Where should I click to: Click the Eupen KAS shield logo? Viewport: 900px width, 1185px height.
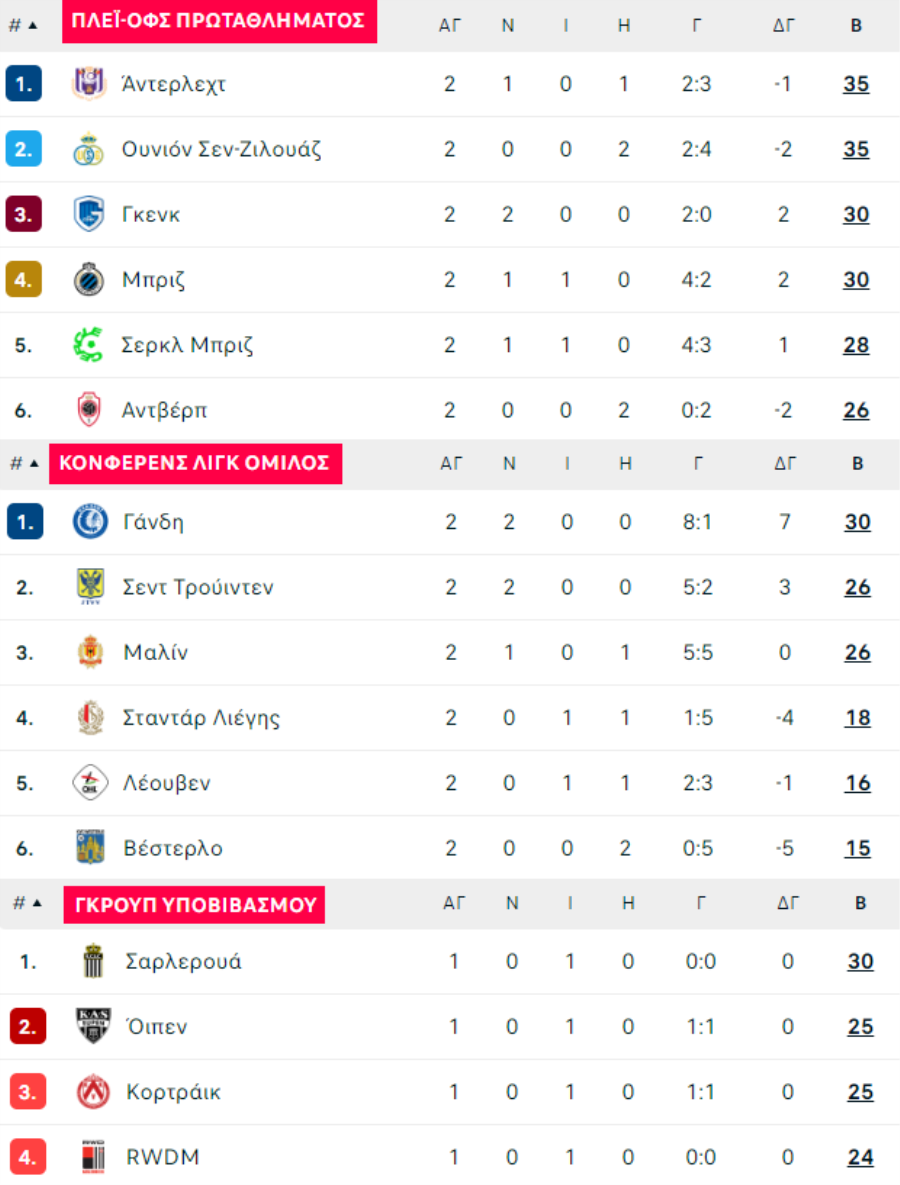93,1026
